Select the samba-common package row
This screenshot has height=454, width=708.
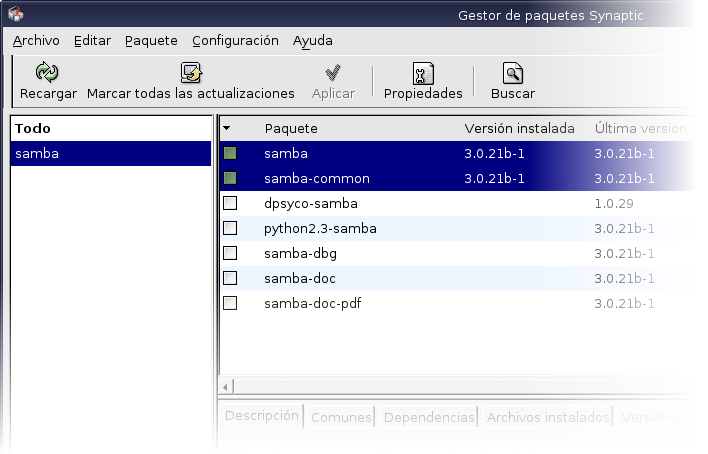click(x=457, y=178)
